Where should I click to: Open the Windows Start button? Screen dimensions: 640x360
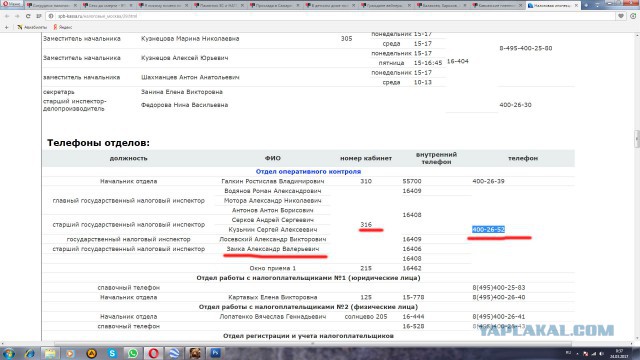pos(9,353)
